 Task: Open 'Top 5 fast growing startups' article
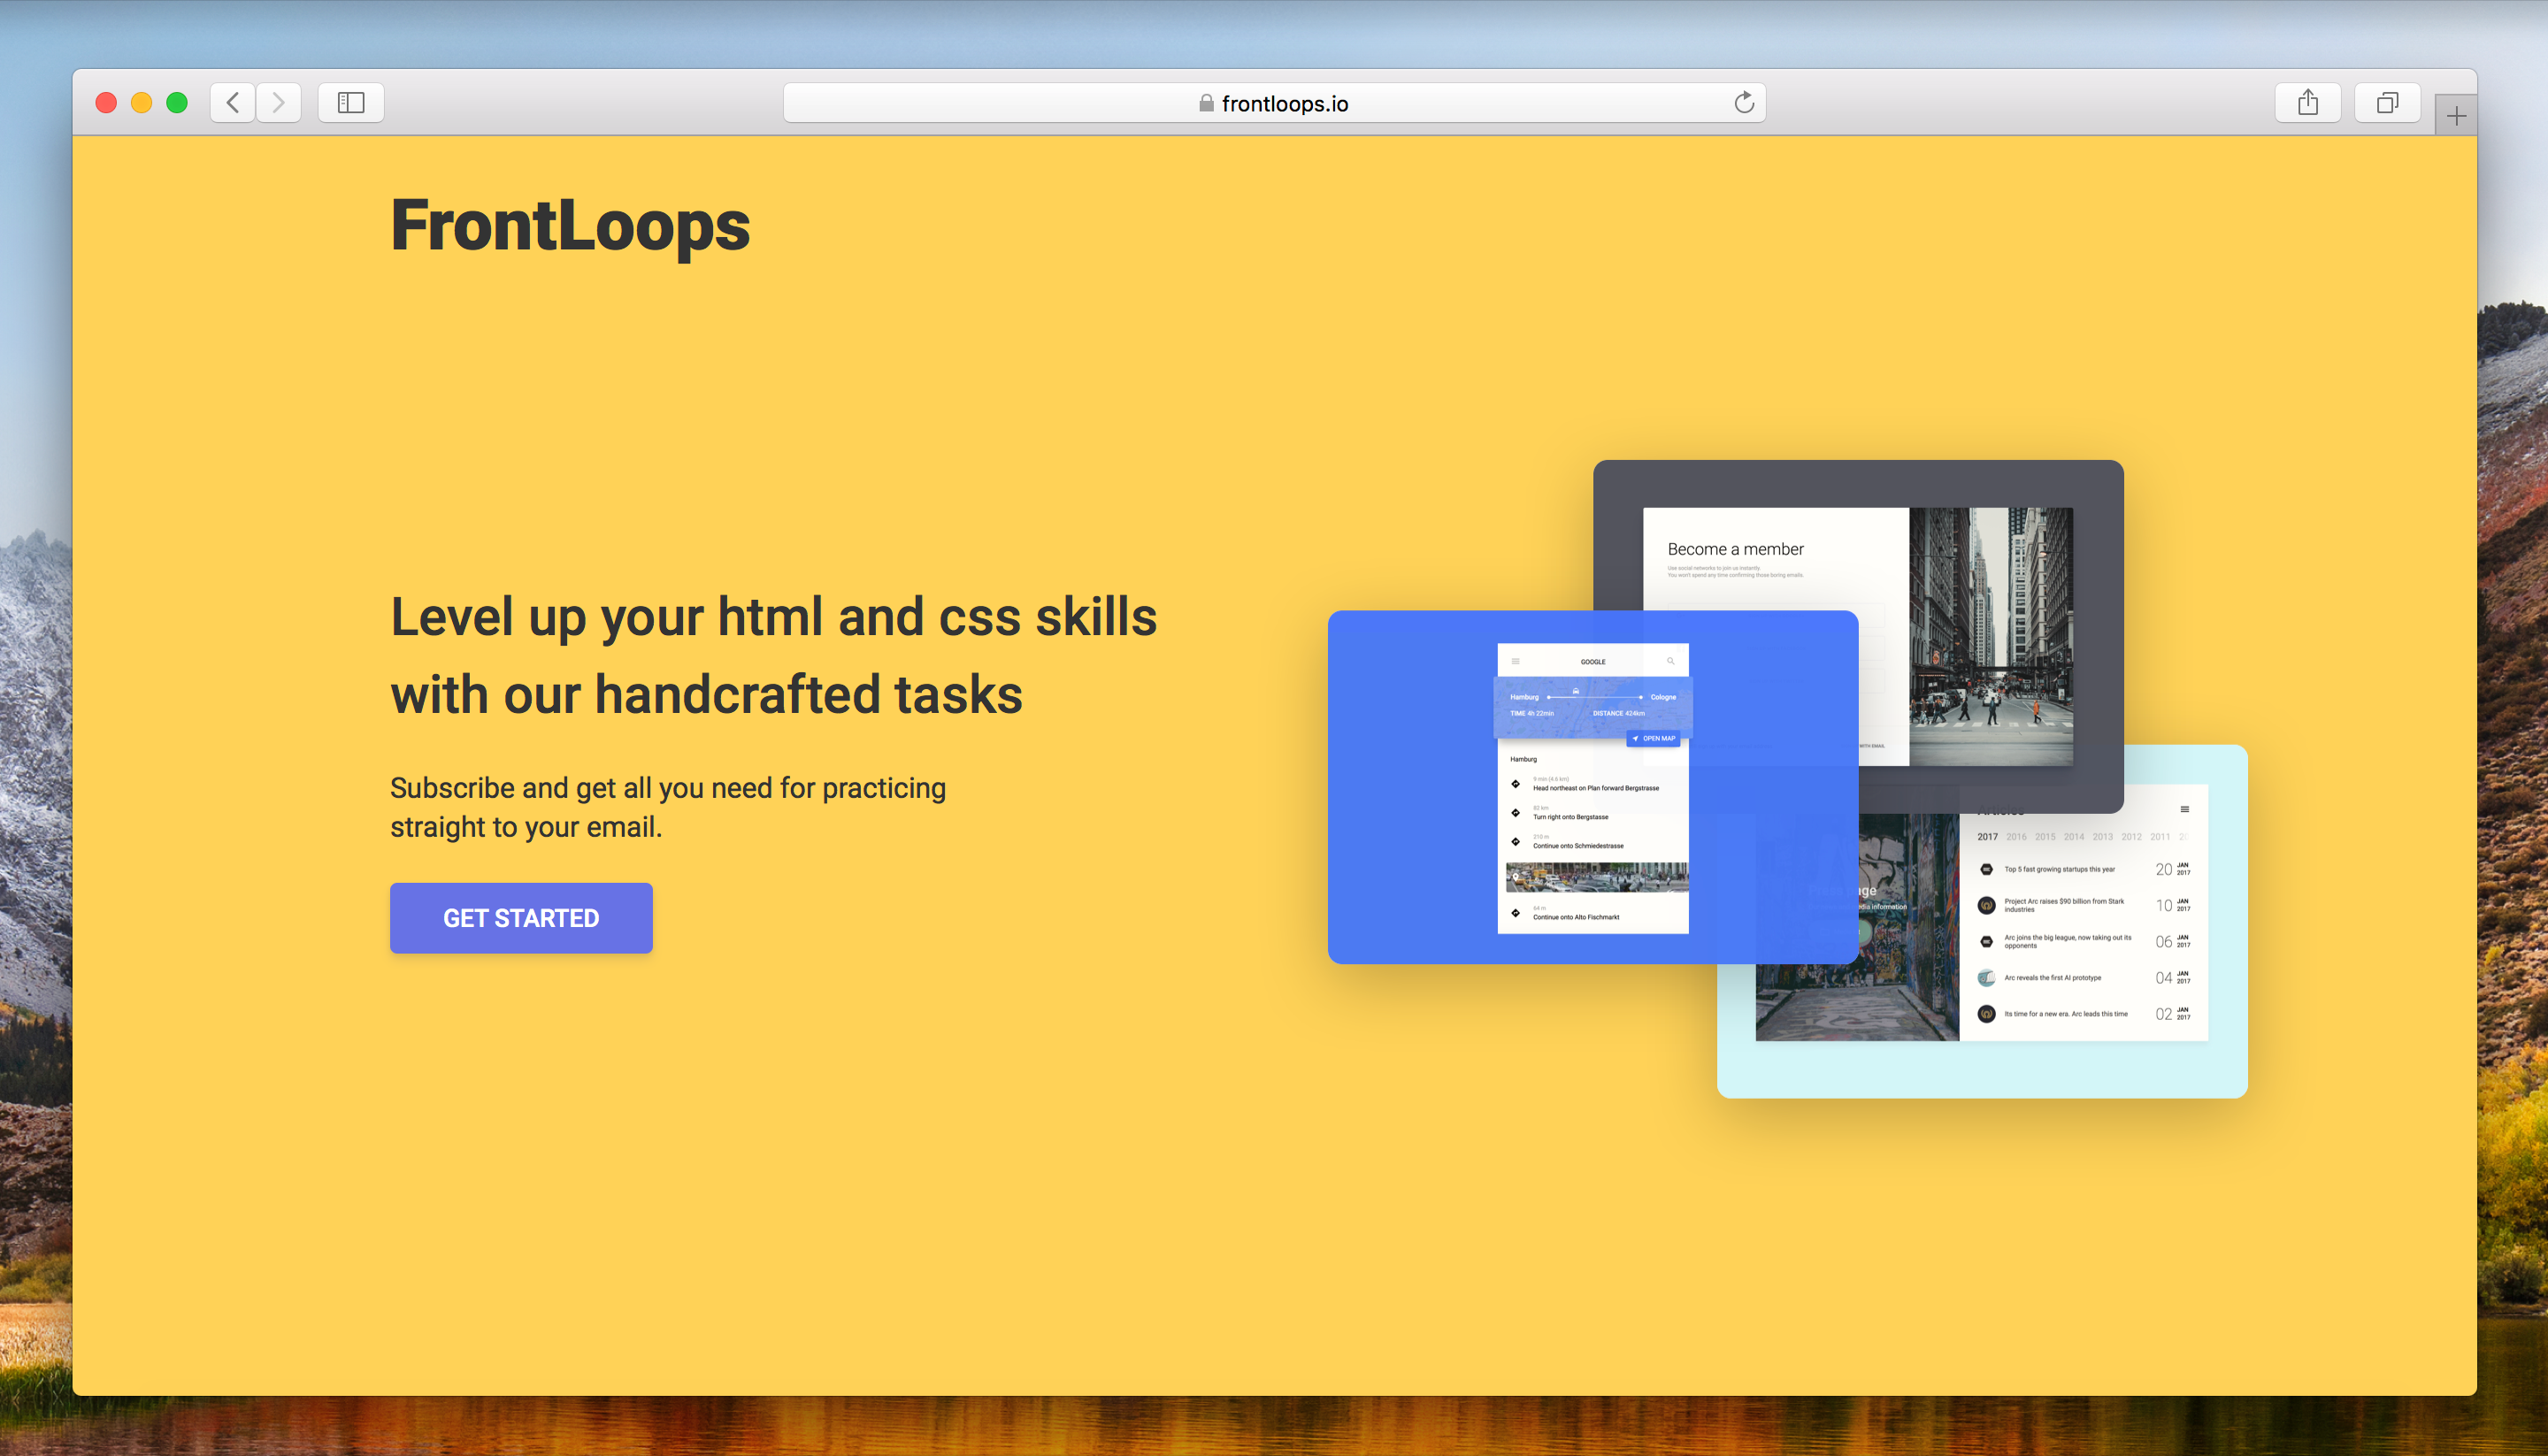tap(2059, 869)
